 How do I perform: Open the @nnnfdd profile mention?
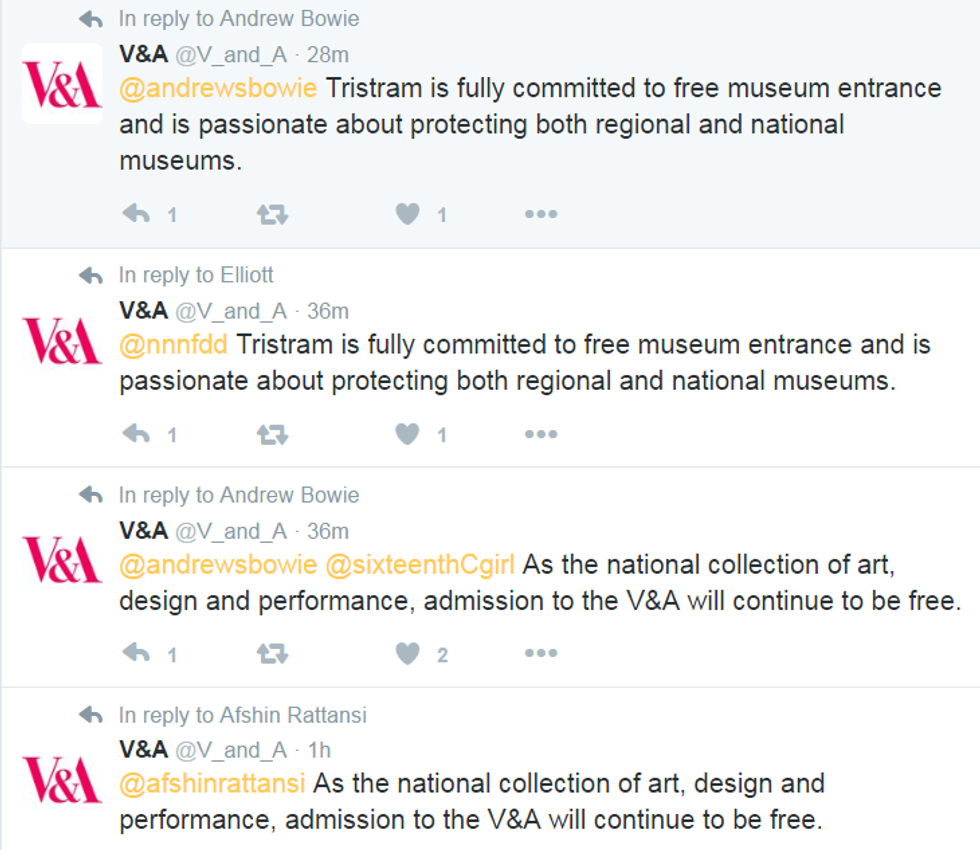pos(174,345)
